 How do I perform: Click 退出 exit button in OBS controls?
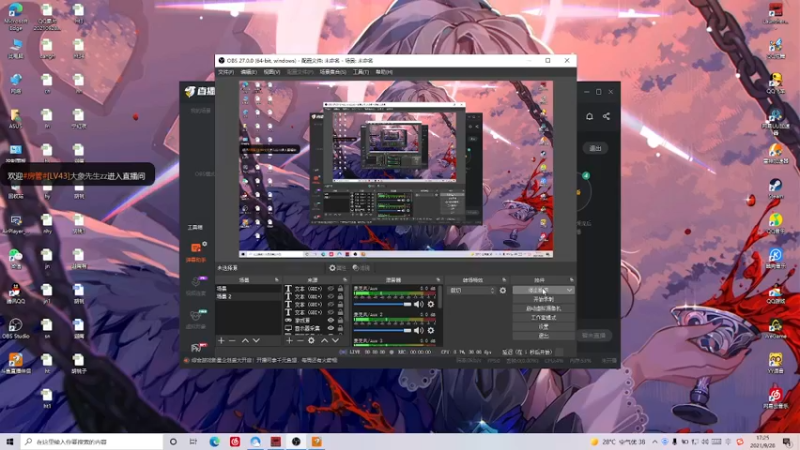[x=543, y=336]
